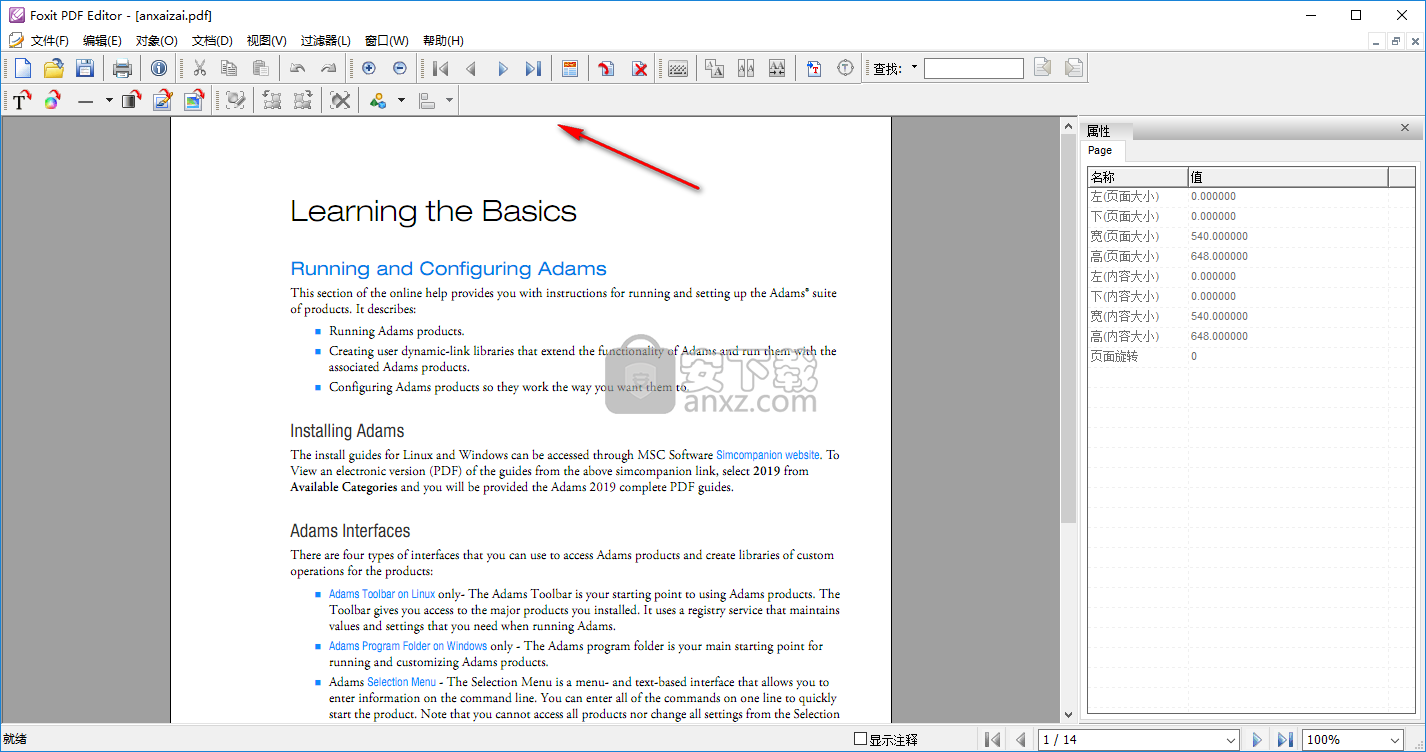
Task: Click the insert picture icon
Action: (193, 100)
